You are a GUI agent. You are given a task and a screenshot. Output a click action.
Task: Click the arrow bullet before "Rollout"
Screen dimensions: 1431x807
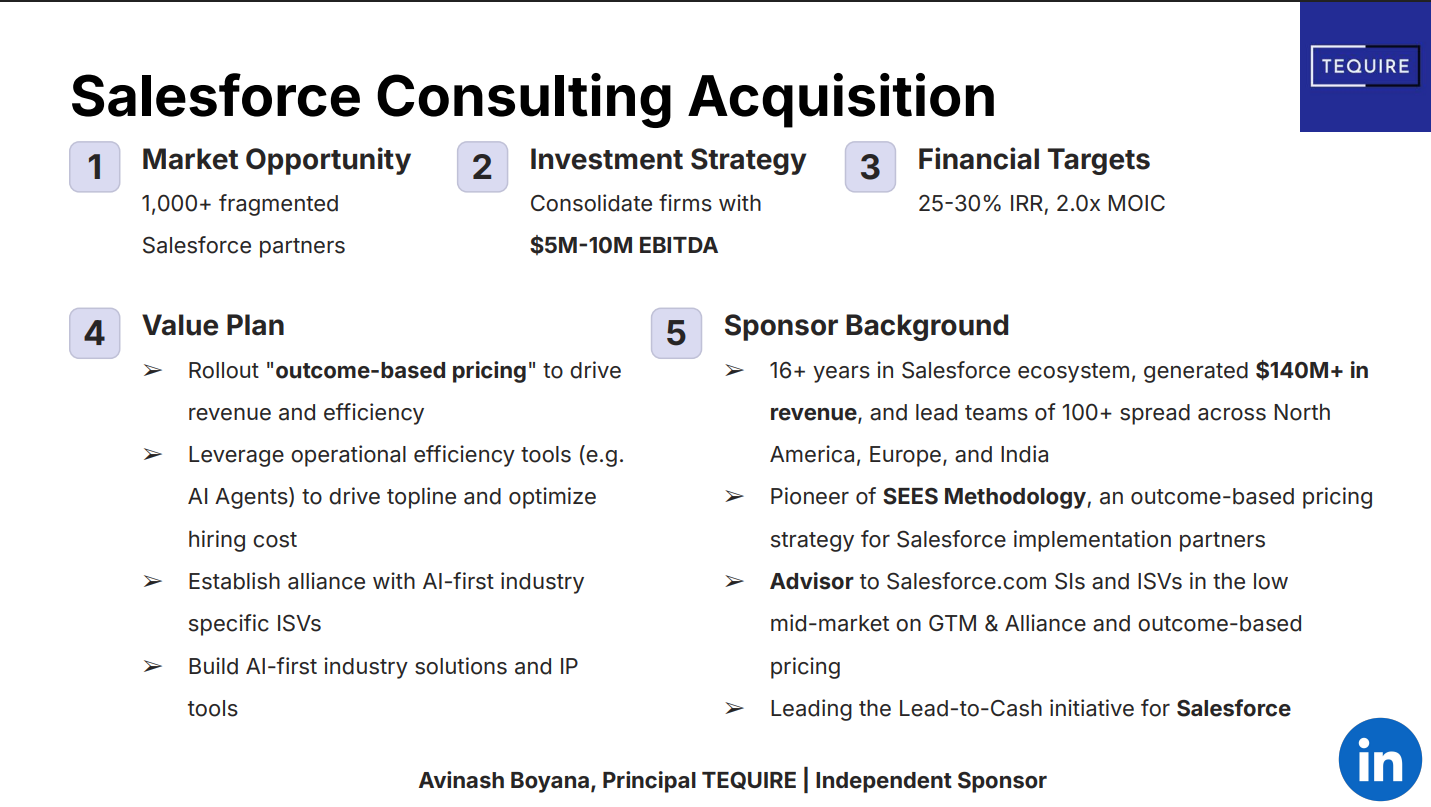(152, 371)
